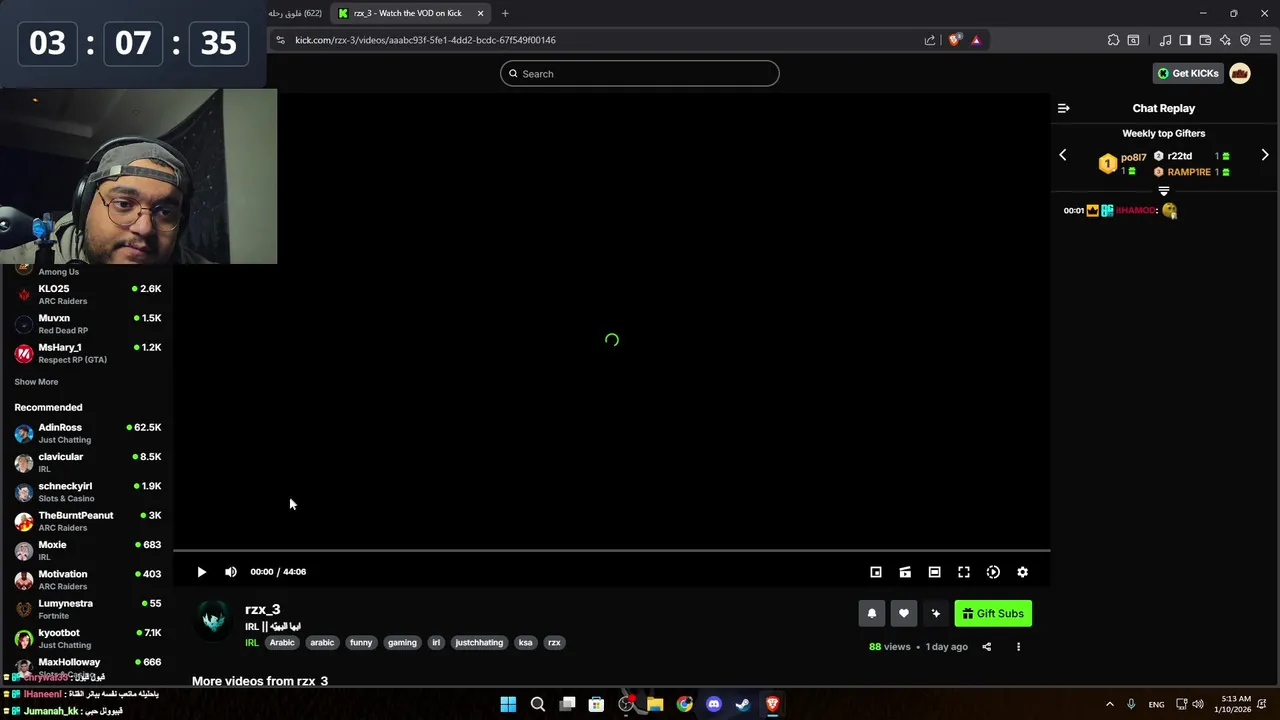This screenshot has width=1280, height=720.
Task: Open the video more options menu
Action: pos(1018,647)
